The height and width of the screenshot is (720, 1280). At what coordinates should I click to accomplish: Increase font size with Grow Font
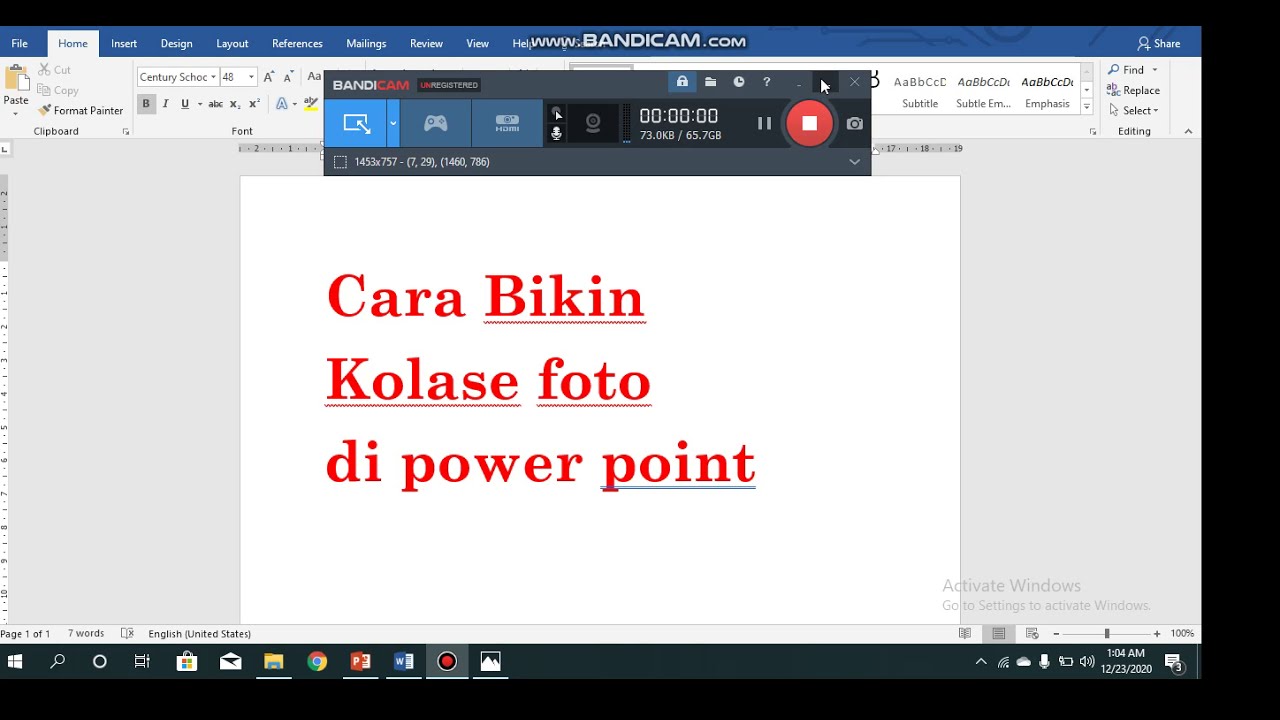(269, 77)
